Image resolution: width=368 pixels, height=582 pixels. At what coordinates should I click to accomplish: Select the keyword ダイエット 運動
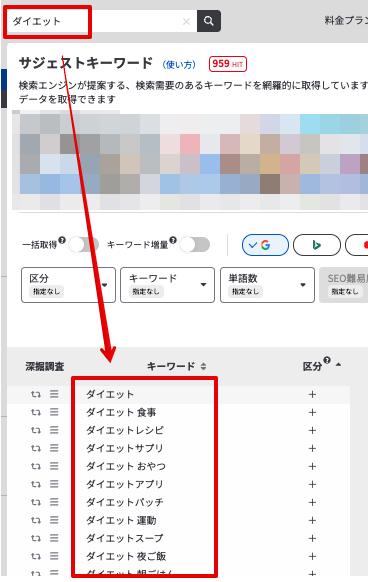[121, 520]
